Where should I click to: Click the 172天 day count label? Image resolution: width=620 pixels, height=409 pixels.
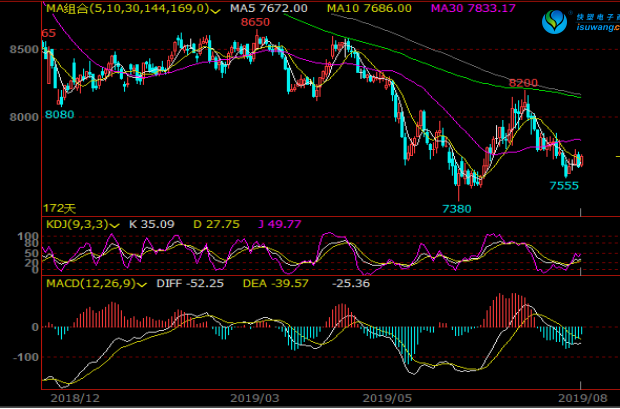[60, 208]
